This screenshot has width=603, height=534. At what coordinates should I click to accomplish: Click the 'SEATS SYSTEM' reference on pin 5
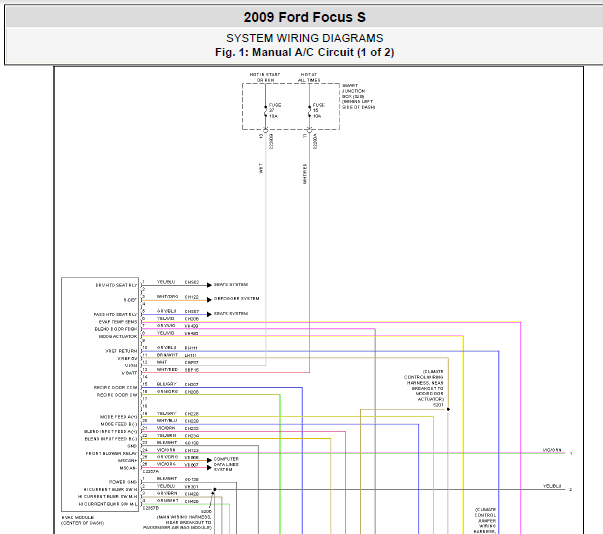231,314
